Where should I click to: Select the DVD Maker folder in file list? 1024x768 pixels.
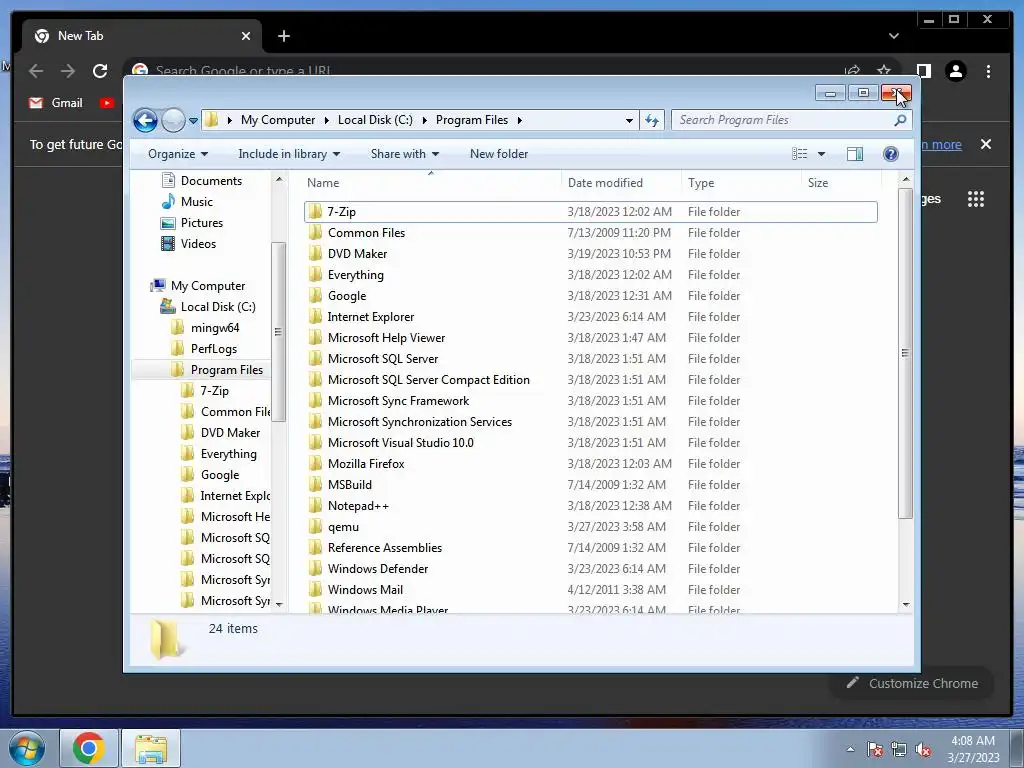590,253
